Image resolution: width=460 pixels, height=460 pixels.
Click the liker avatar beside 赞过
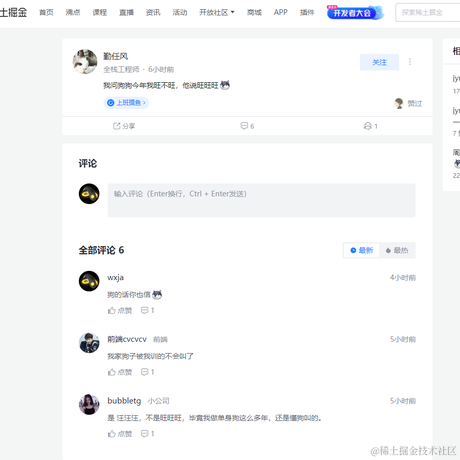tap(399, 103)
